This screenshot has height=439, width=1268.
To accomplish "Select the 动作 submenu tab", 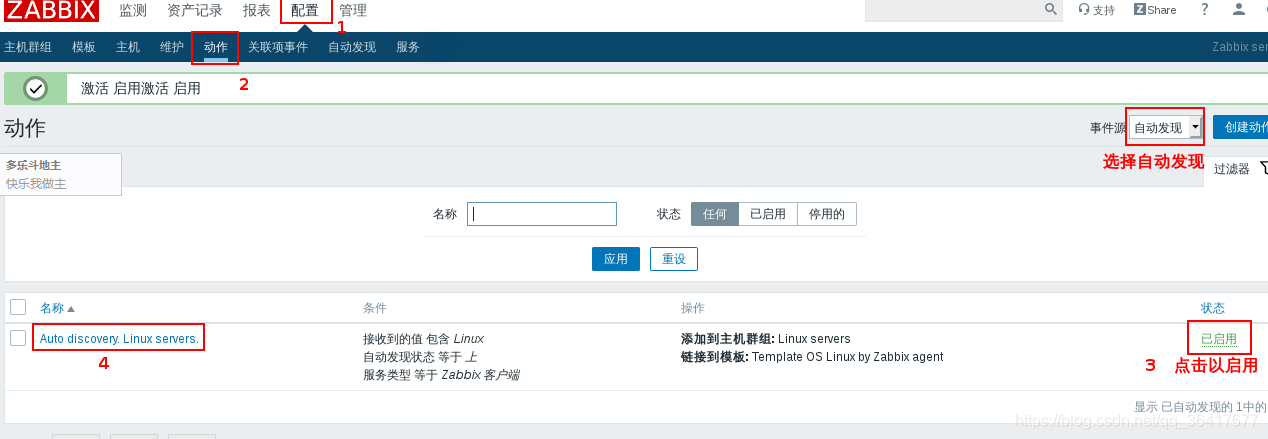I will point(216,47).
